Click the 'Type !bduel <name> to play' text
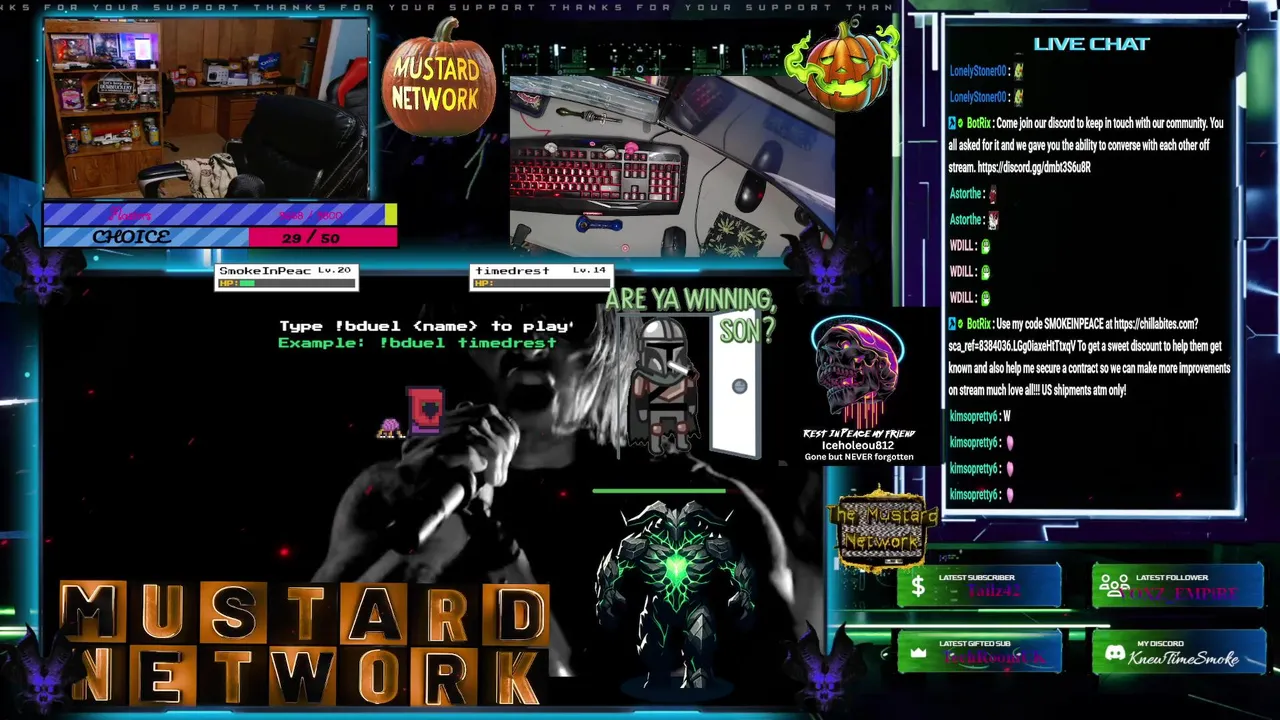 coord(426,326)
